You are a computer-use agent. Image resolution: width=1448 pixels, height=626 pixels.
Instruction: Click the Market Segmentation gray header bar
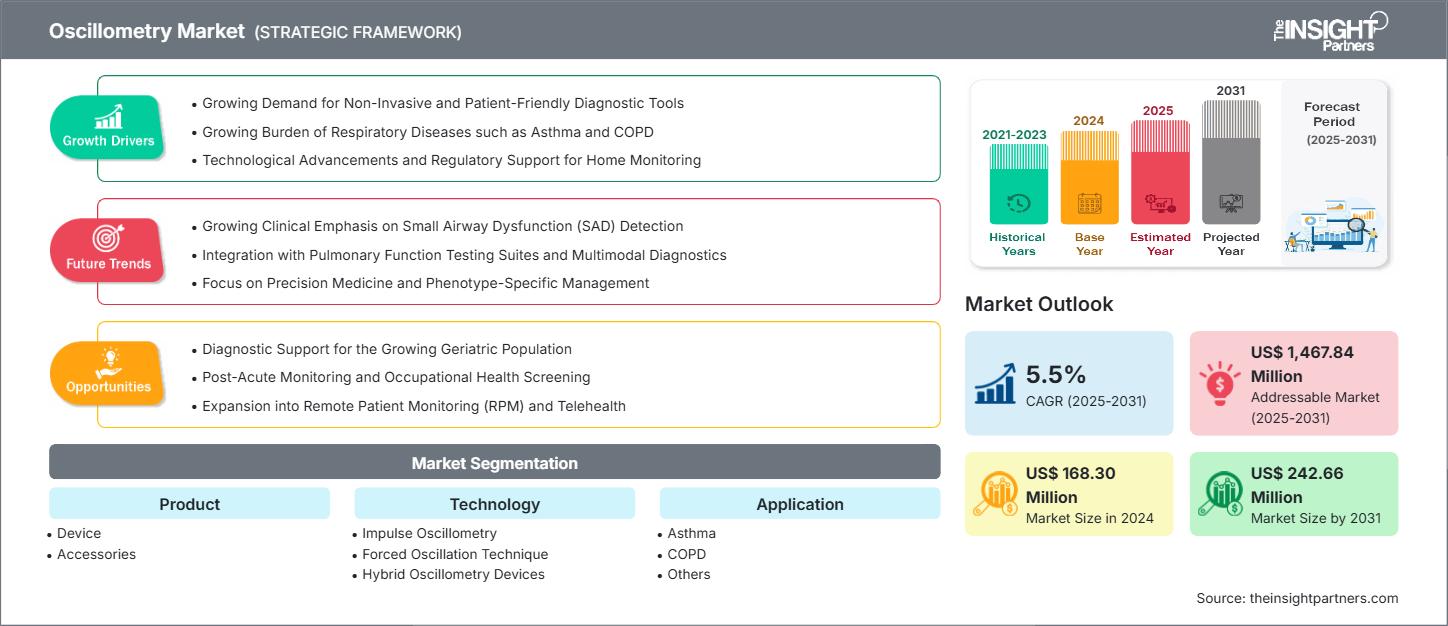pos(494,463)
